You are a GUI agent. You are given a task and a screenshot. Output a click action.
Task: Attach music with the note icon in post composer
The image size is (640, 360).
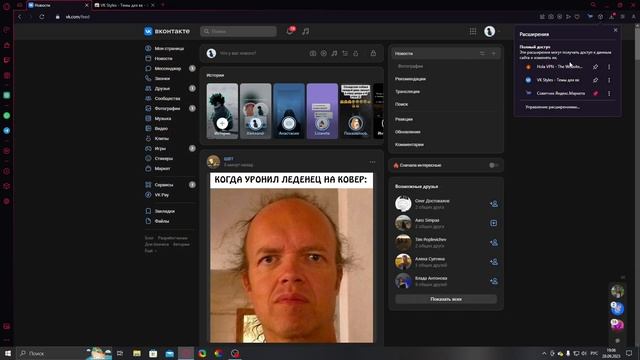point(334,53)
